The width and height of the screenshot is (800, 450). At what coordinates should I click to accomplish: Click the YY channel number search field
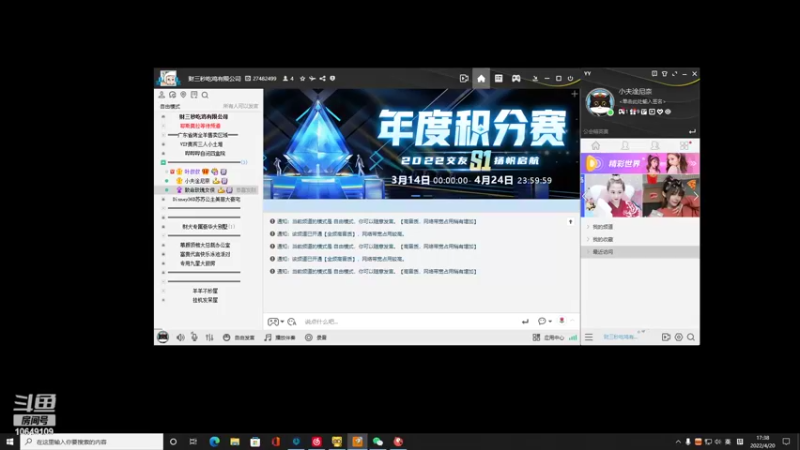pyautogui.click(x=635, y=132)
